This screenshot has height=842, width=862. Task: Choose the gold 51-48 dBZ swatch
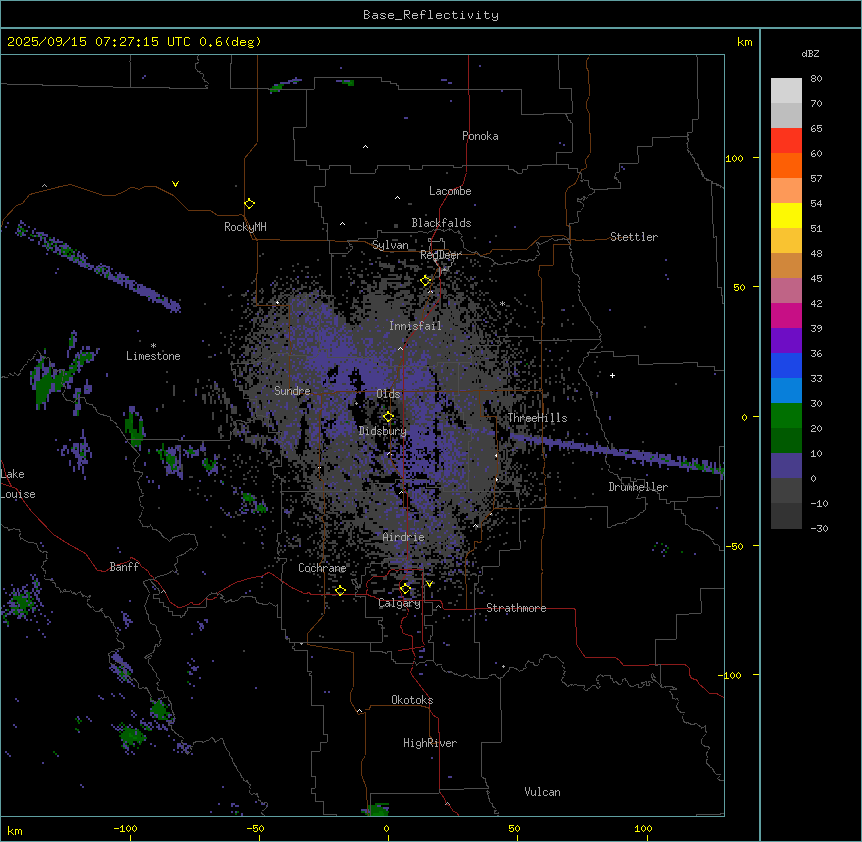tap(786, 241)
